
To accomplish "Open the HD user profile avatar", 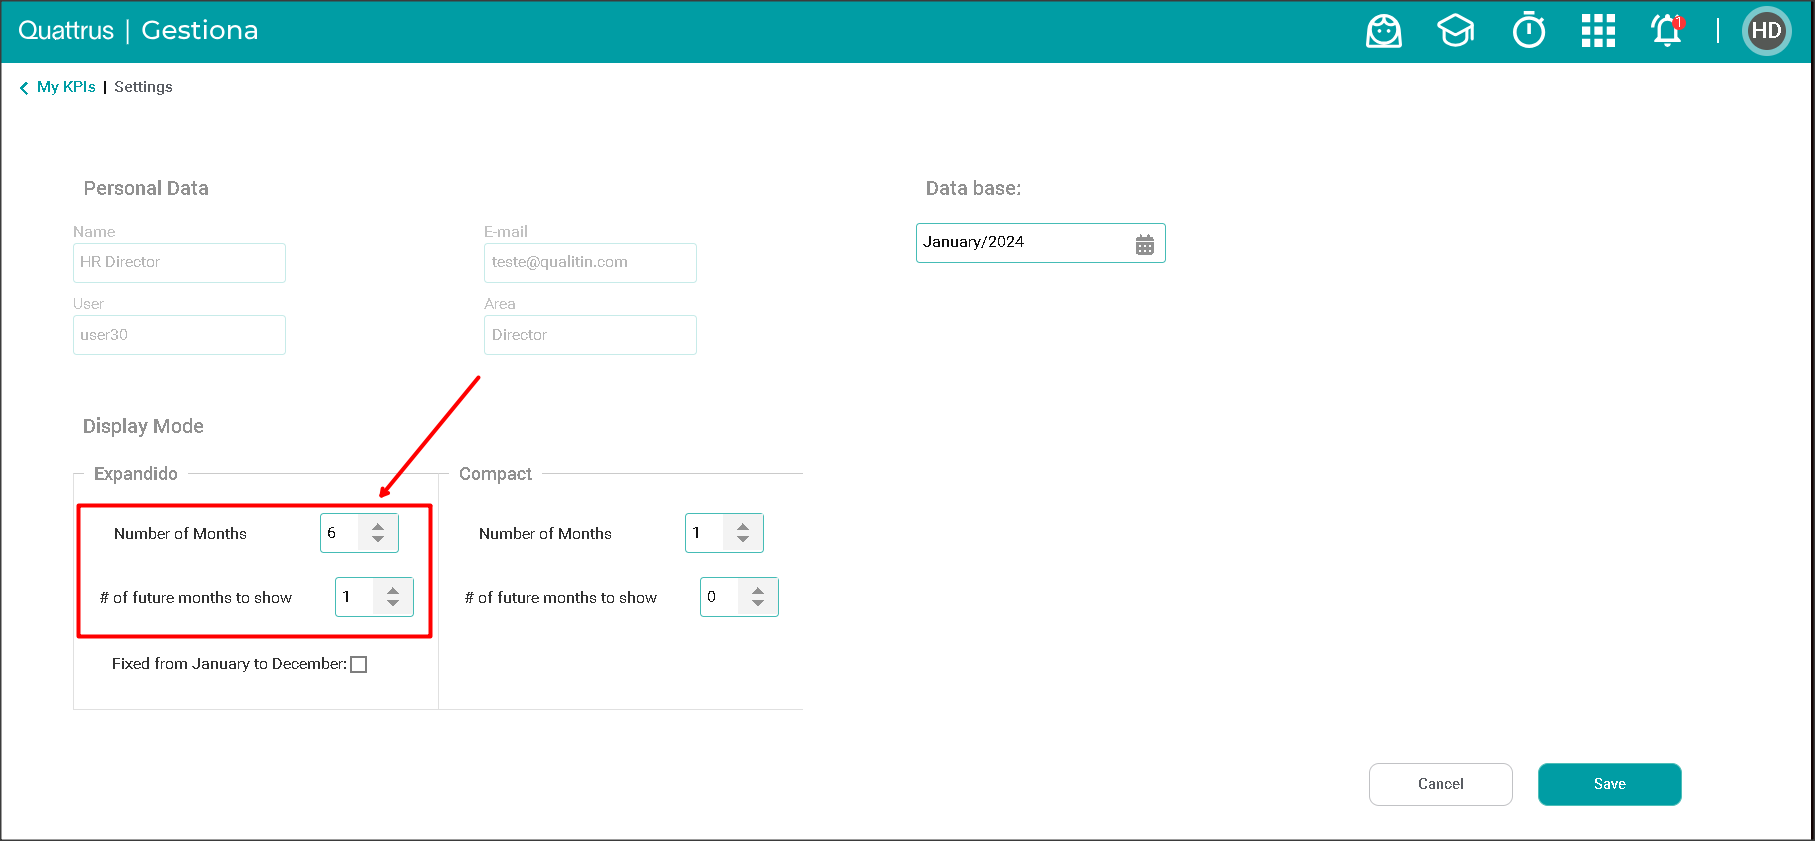I will 1766,31.
